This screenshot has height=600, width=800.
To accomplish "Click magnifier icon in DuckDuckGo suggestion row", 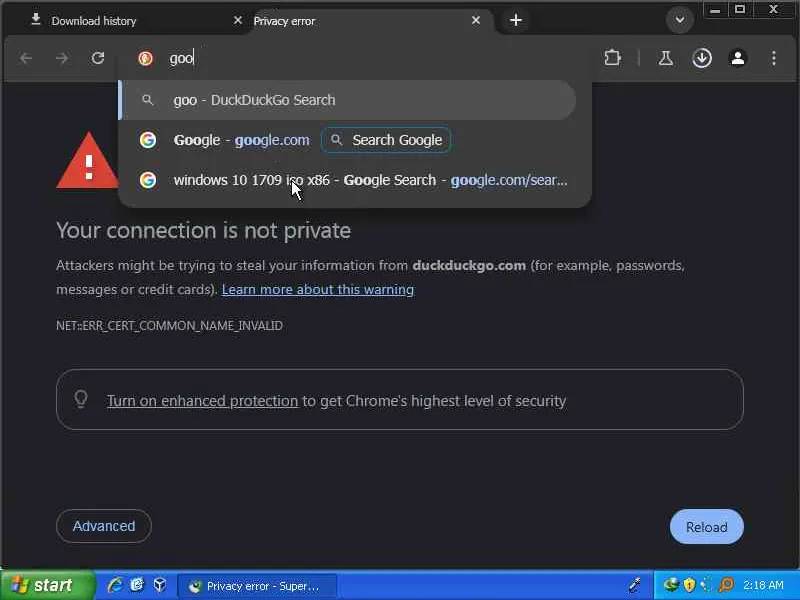I will pos(147,100).
